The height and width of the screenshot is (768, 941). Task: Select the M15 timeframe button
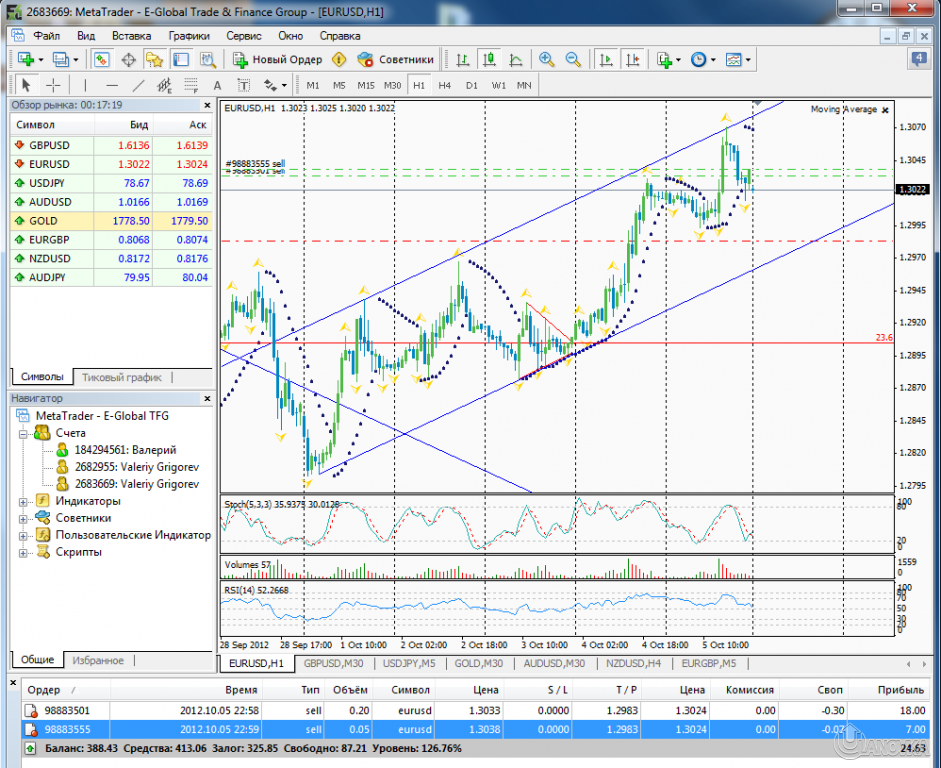[367, 86]
